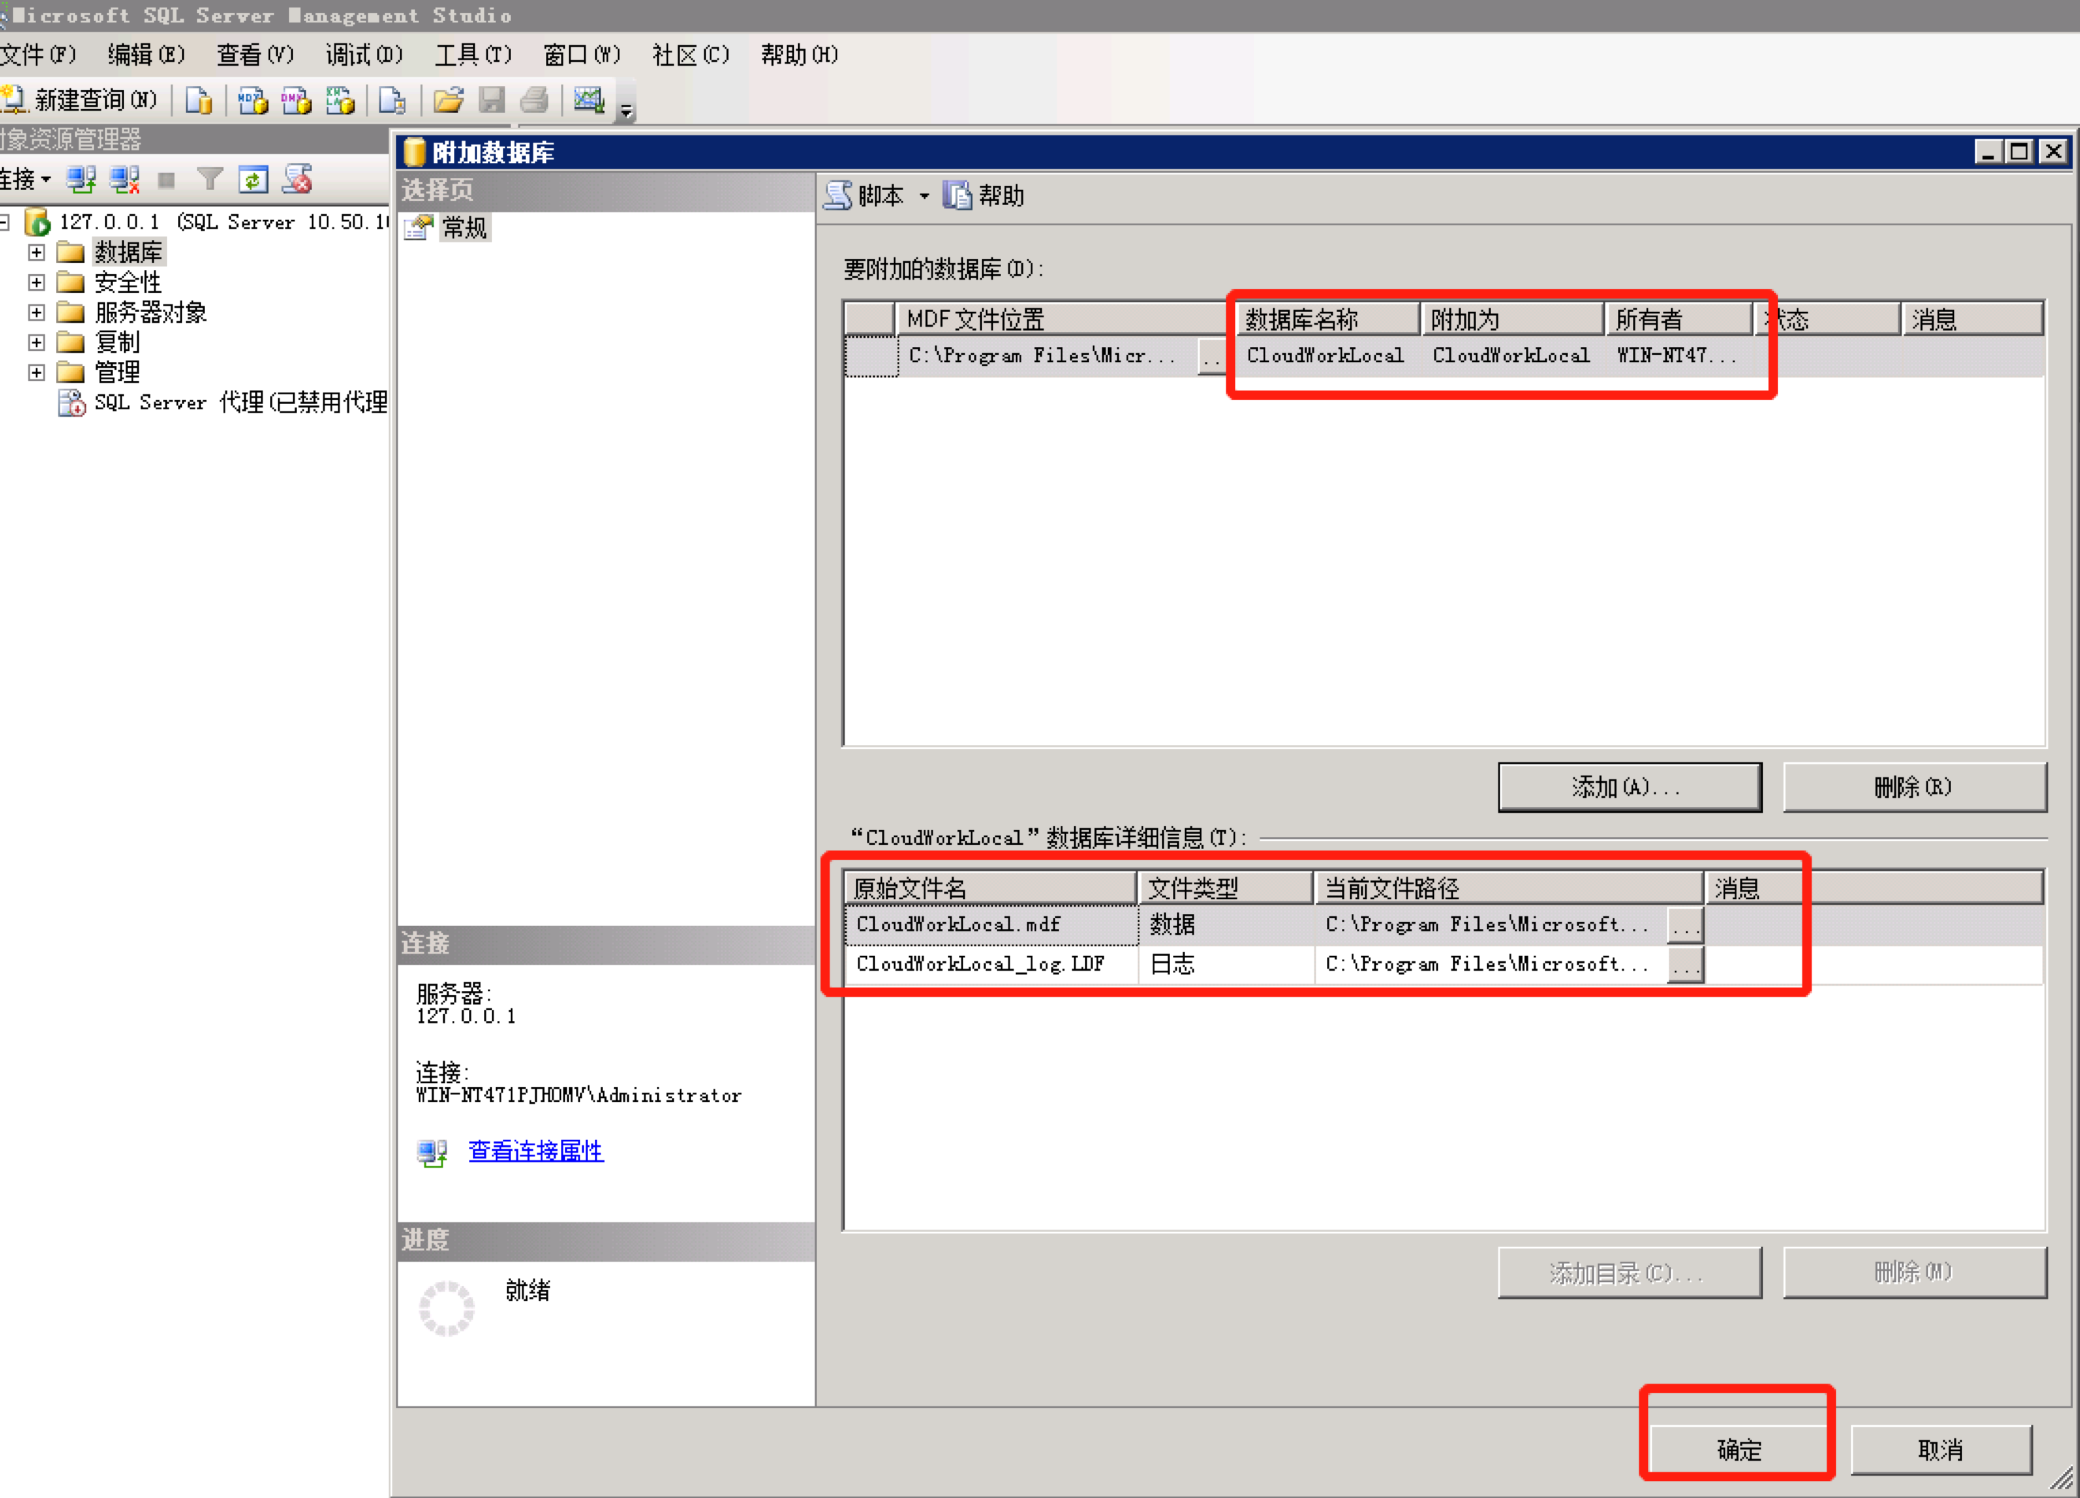Click the 所有者 cell WIN-NT47...
Viewport: 2080px width, 1498px height.
tap(1678, 356)
